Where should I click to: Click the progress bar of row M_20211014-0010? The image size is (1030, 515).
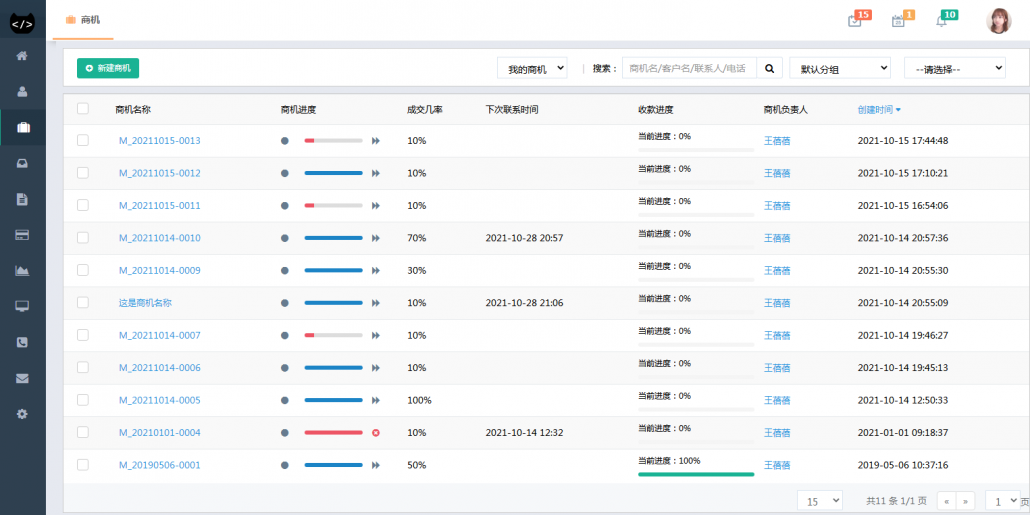pos(333,238)
